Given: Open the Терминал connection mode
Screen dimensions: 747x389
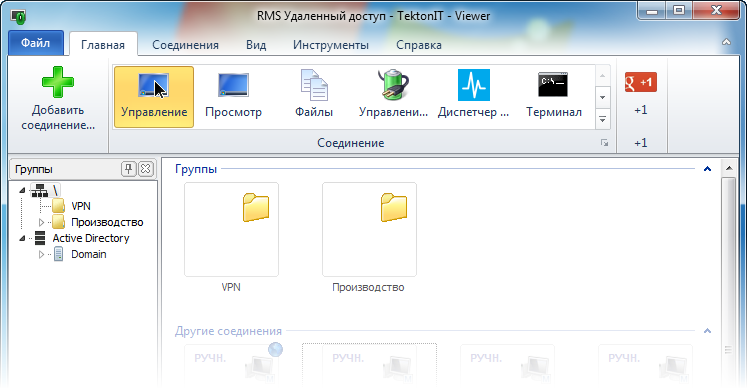Looking at the screenshot, I should point(554,97).
